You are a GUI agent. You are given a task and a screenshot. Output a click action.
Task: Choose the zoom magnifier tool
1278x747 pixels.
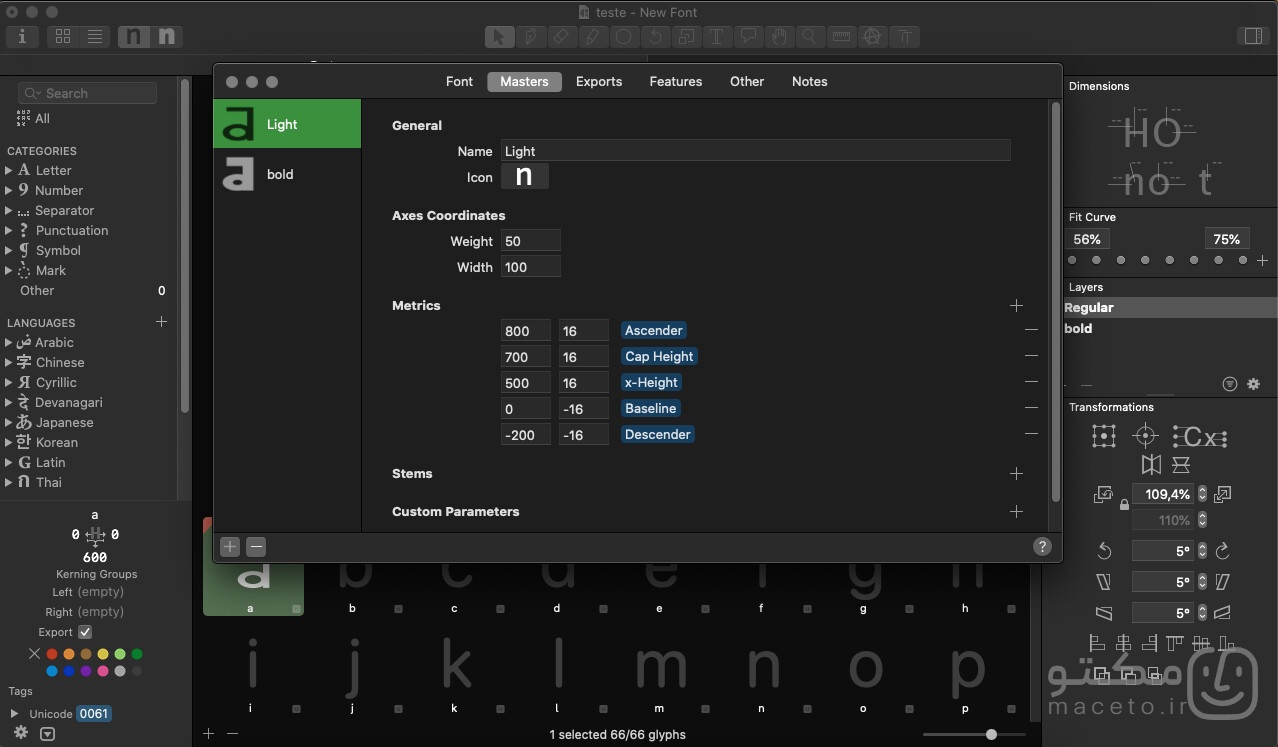(x=810, y=37)
